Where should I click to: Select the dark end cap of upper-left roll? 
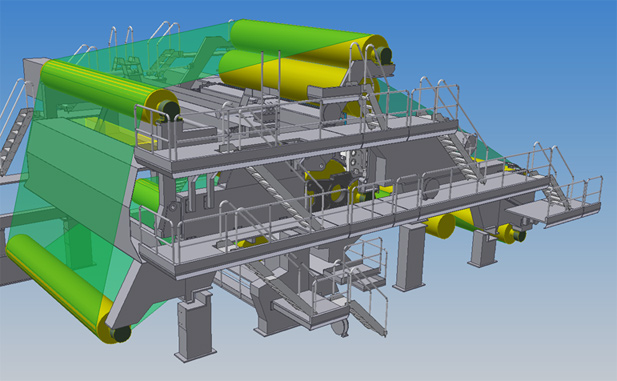point(170,109)
